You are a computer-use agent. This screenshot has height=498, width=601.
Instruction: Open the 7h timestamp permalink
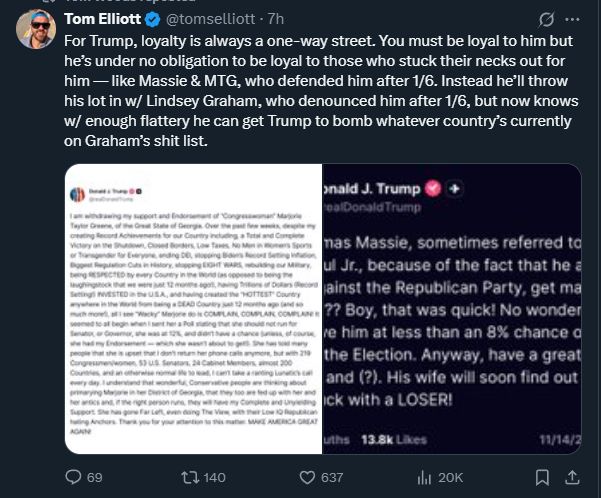[x=276, y=19]
